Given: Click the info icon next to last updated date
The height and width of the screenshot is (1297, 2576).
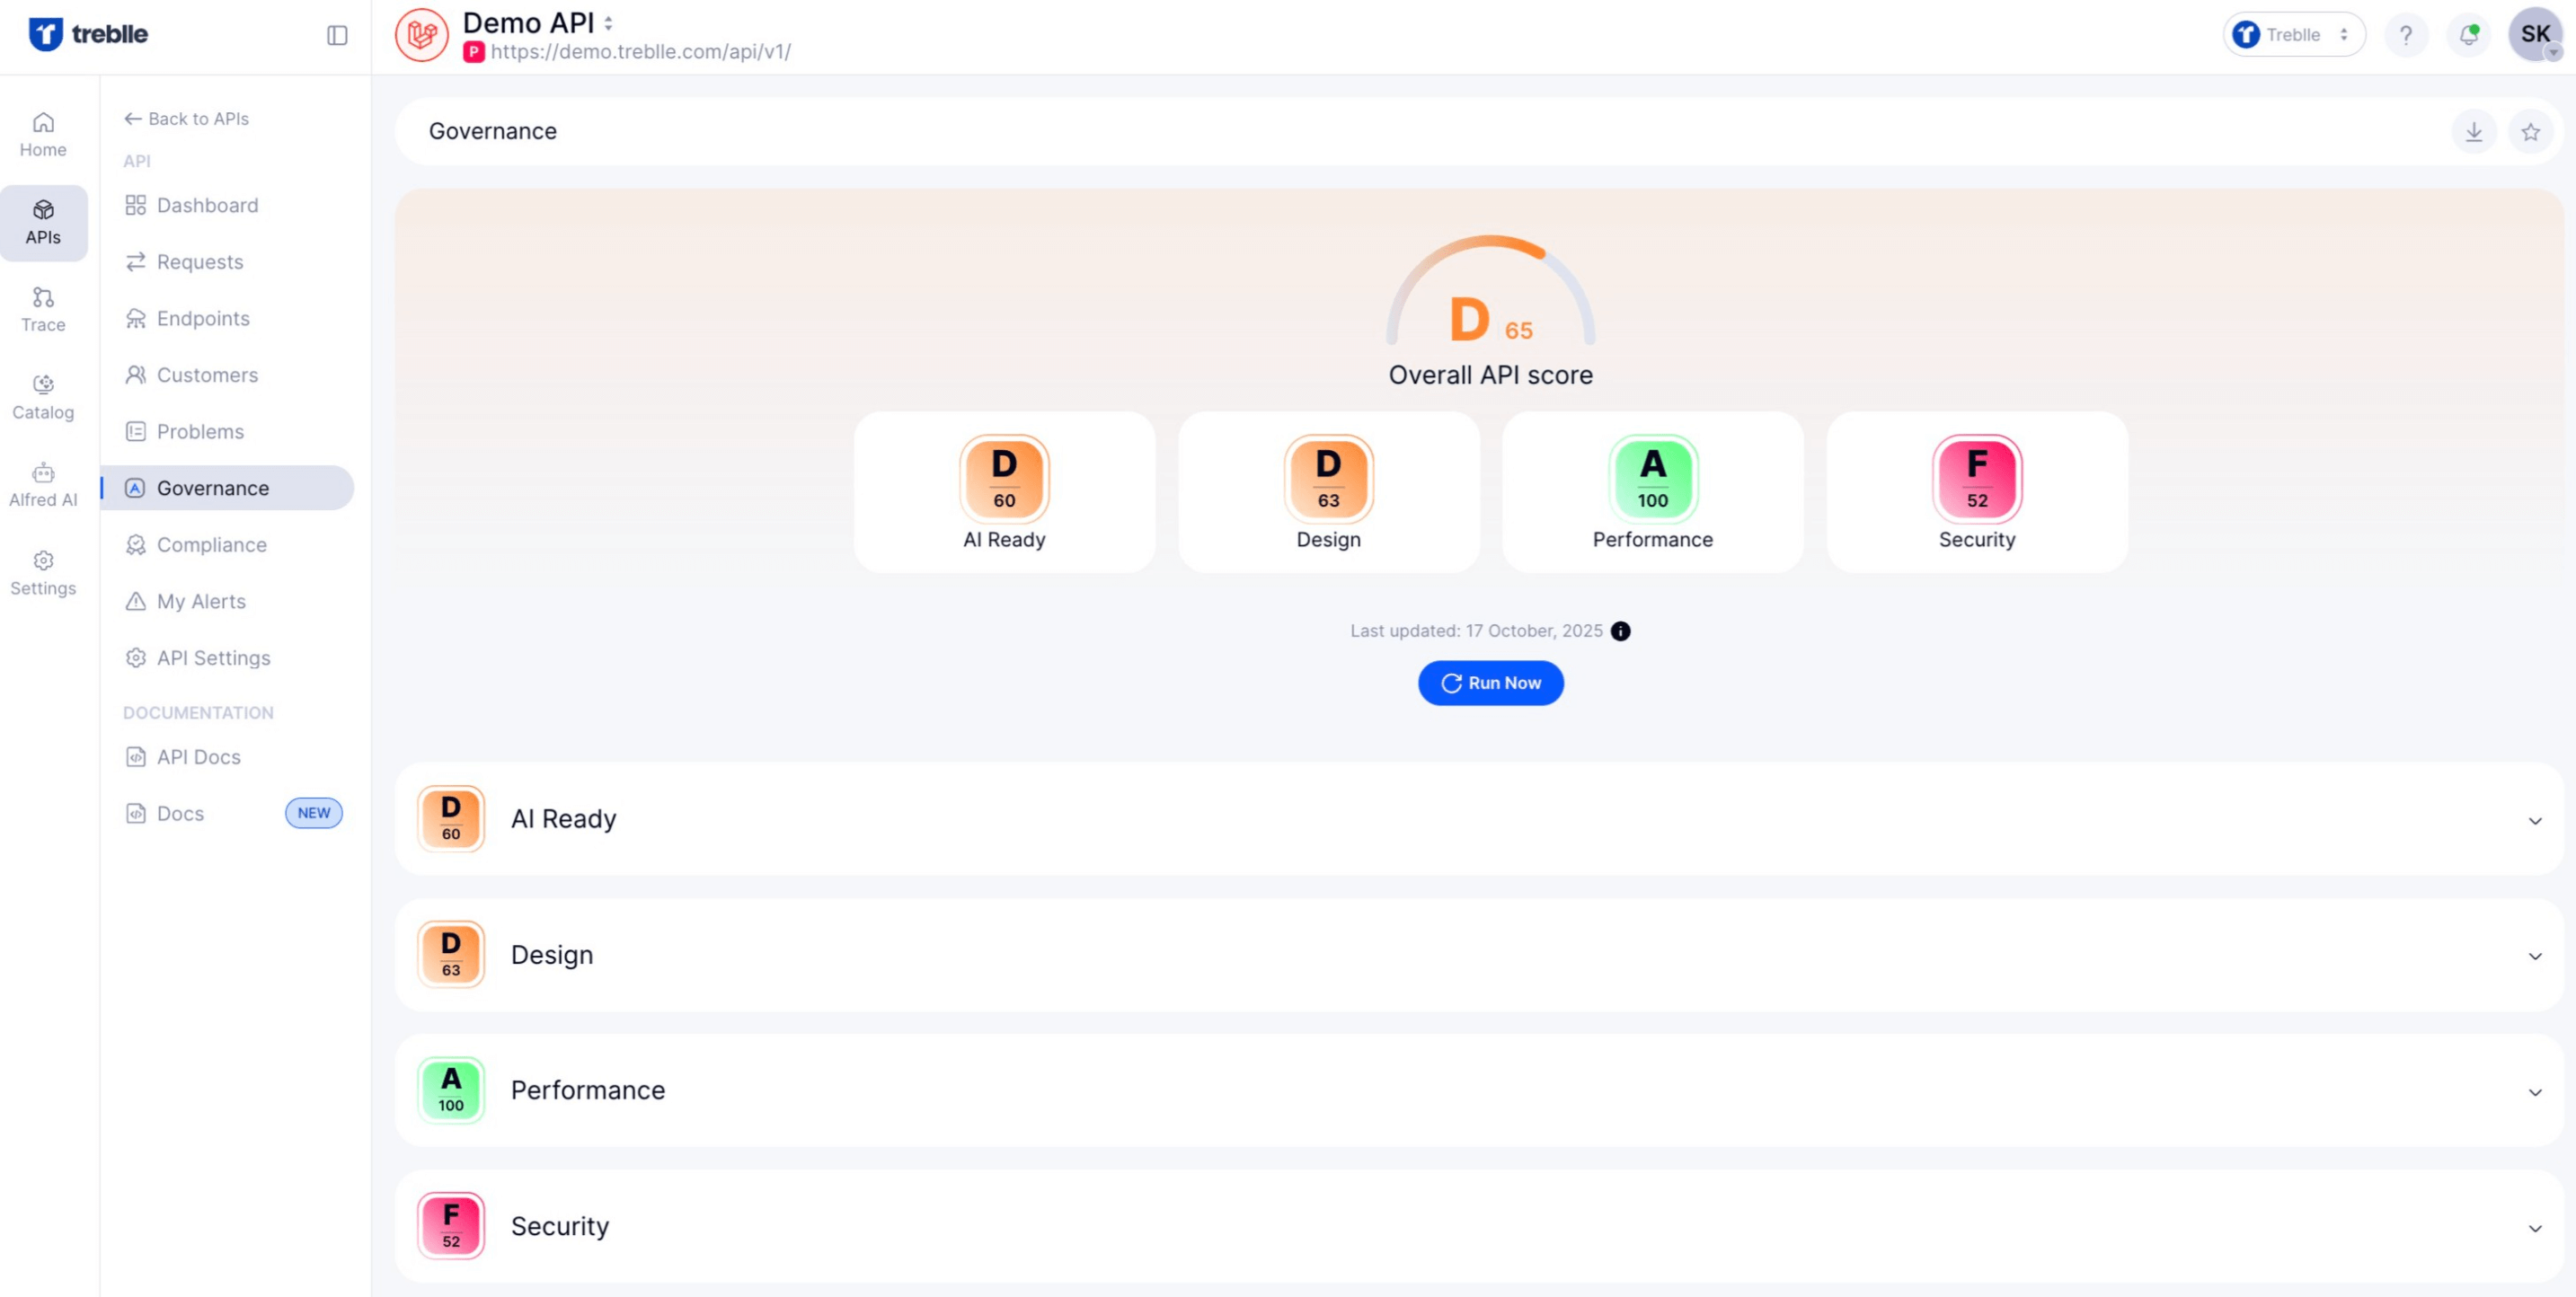Looking at the screenshot, I should pos(1620,631).
